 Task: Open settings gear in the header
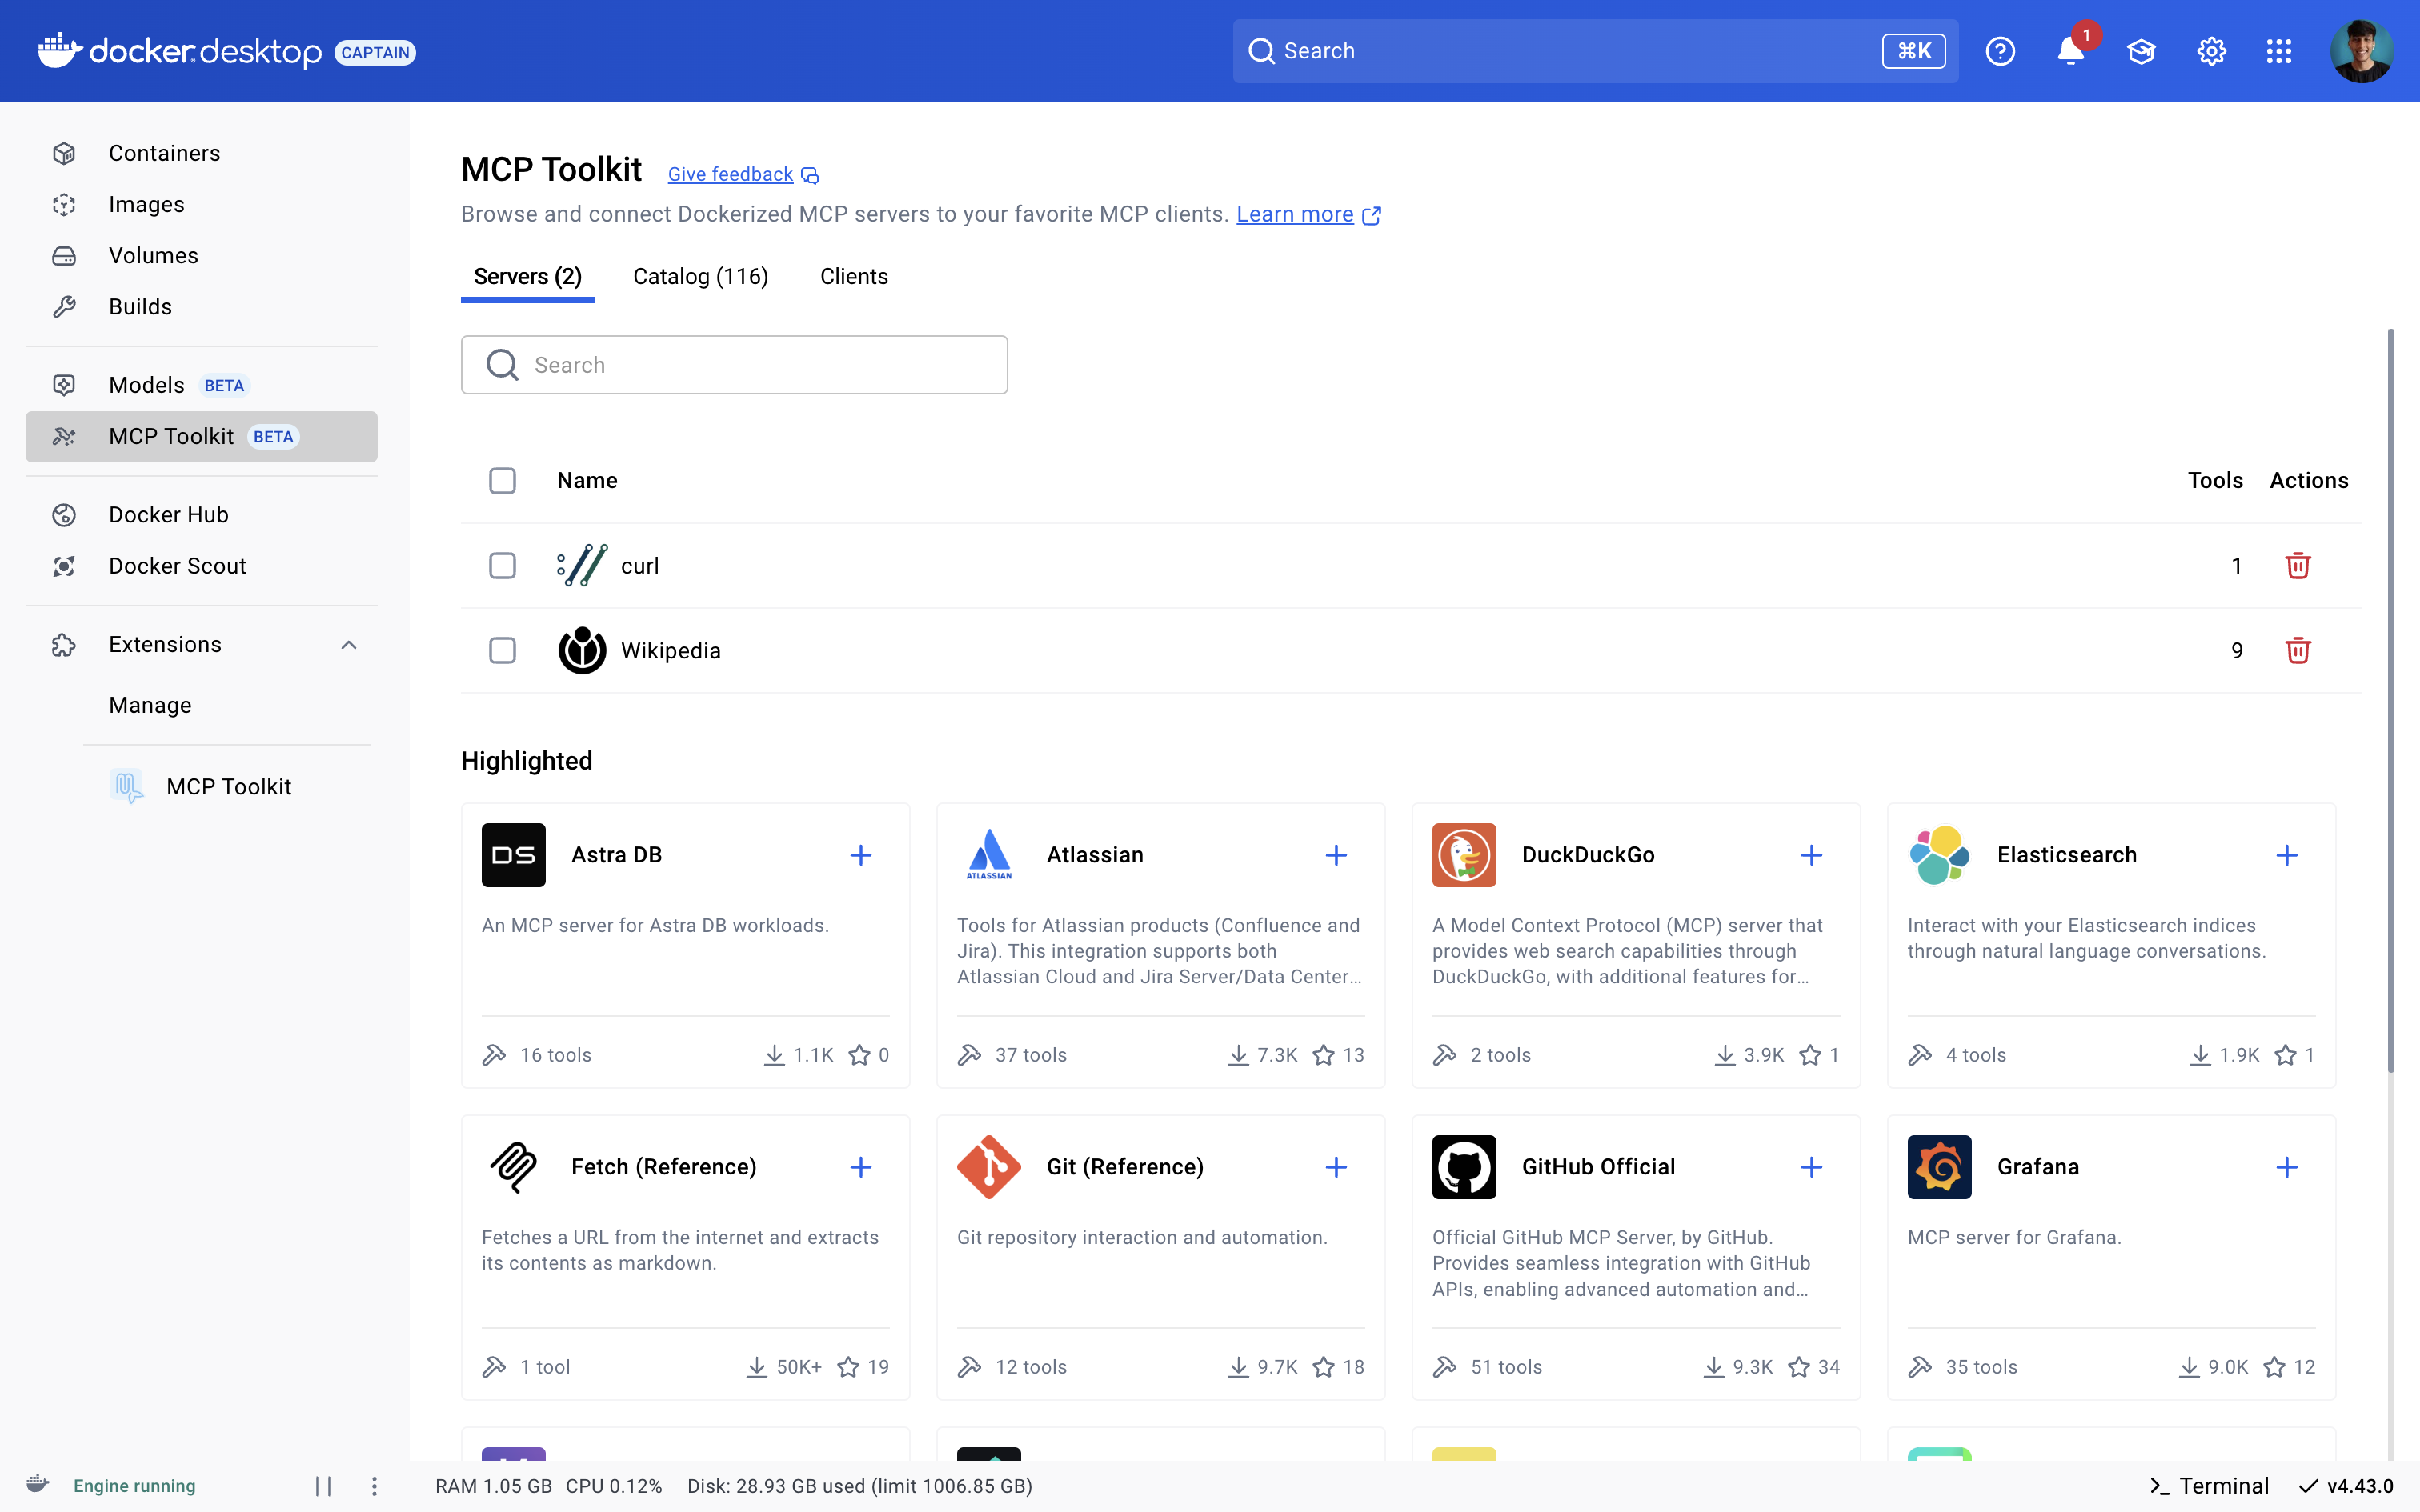[x=2211, y=51]
